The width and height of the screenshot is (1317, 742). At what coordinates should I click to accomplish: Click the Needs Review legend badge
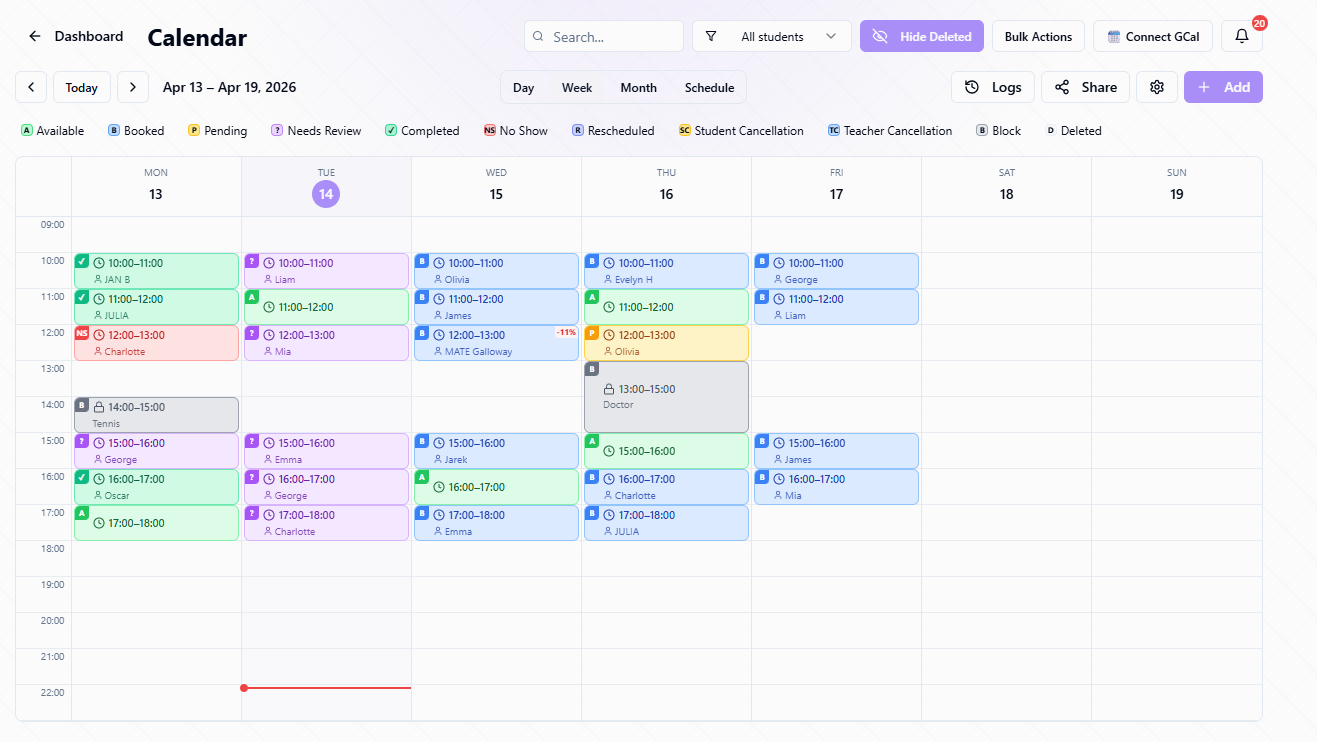(277, 131)
